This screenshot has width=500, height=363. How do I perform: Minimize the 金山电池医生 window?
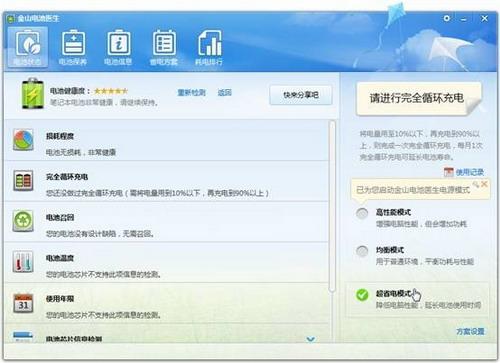[464, 19]
